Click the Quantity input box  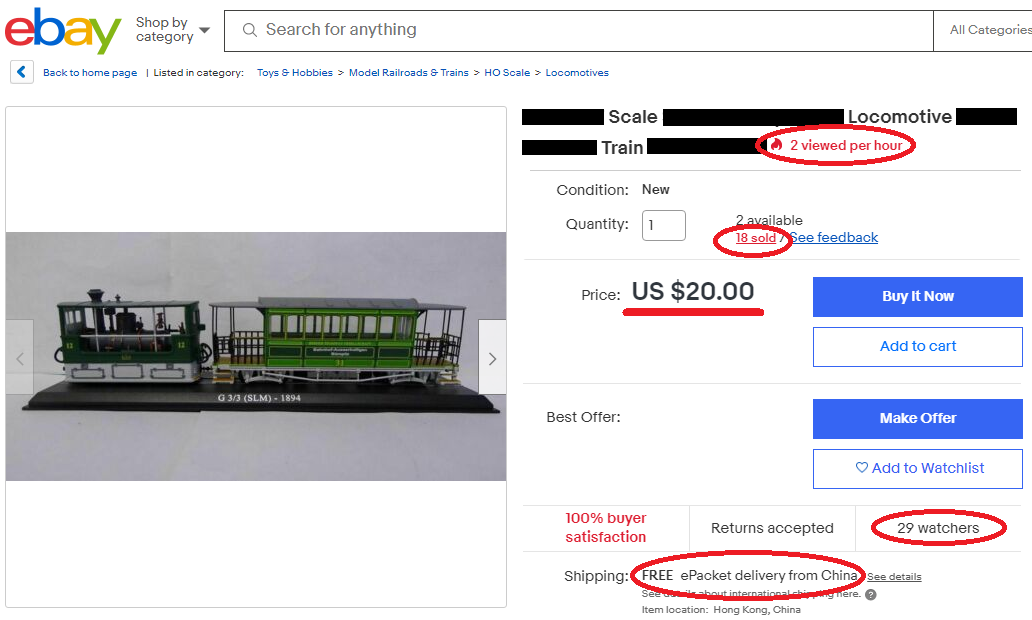[663, 225]
